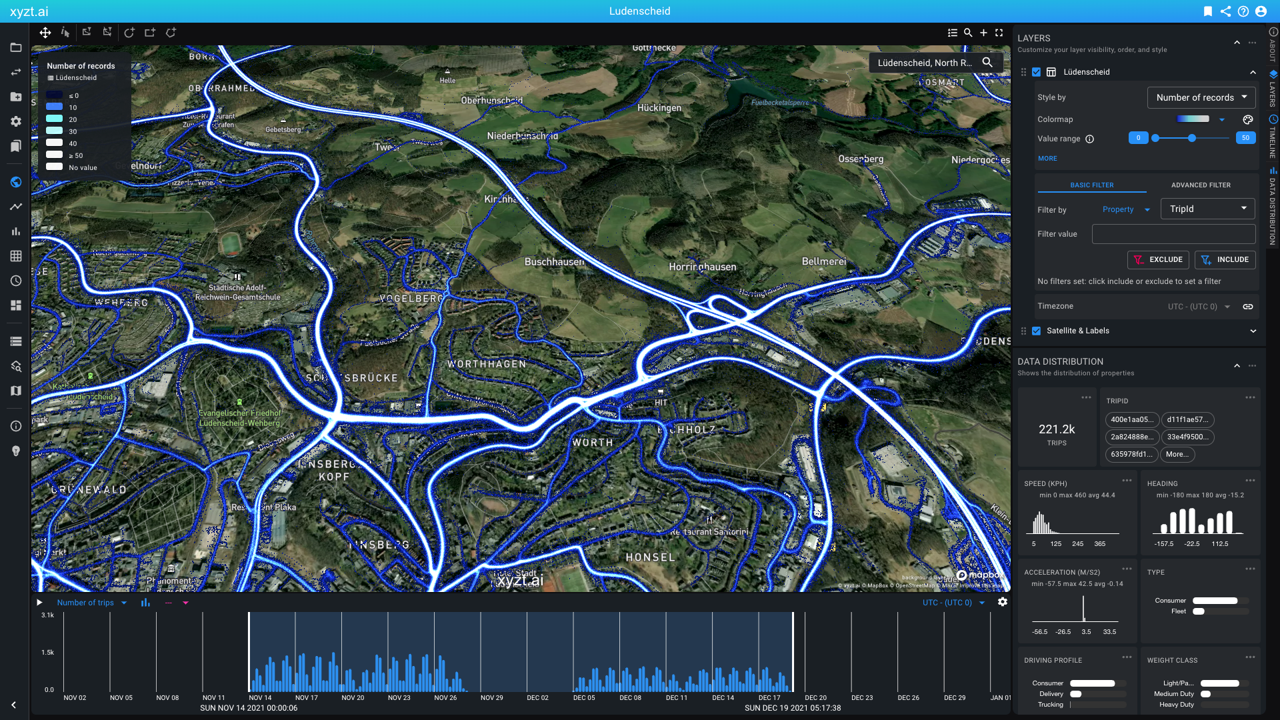Open the settings gear in left sidebar
The width and height of the screenshot is (1280, 720).
(15, 122)
